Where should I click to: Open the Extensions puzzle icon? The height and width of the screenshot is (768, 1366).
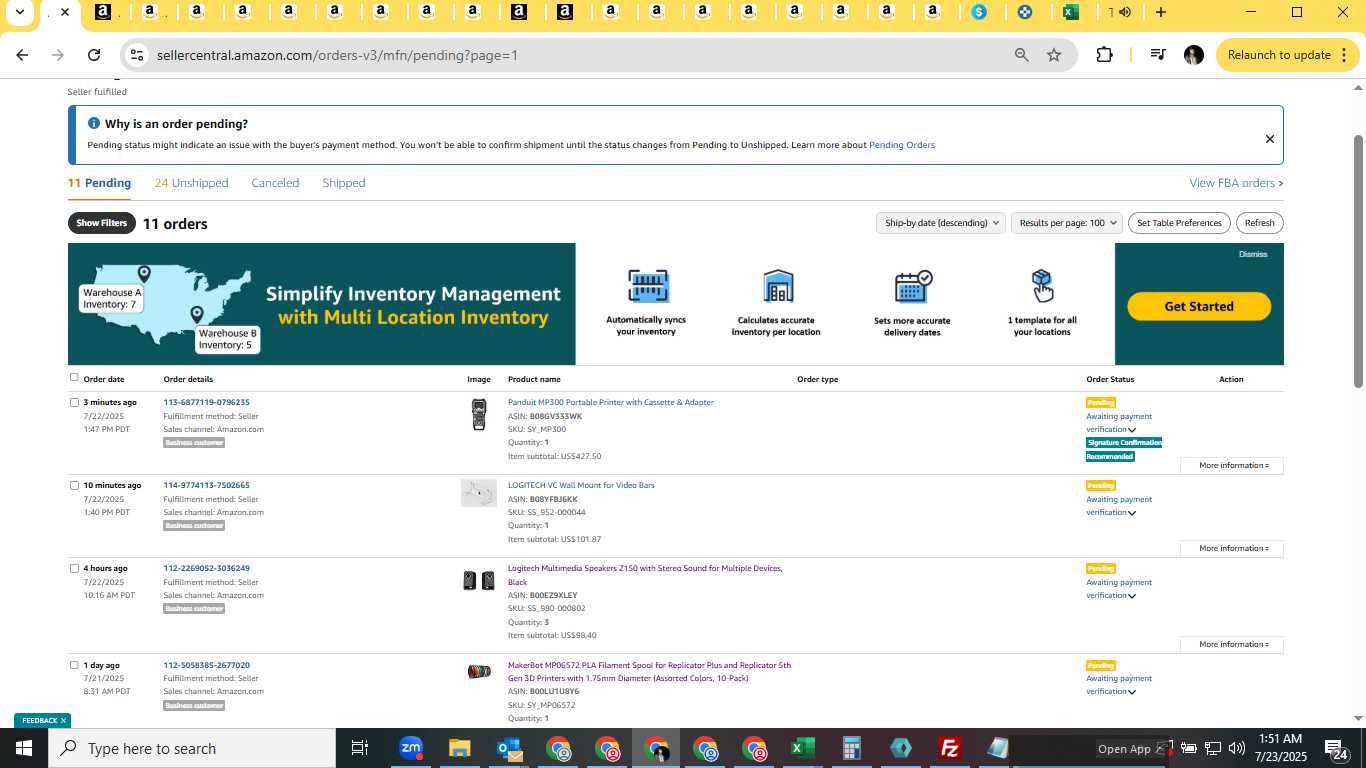coord(1104,55)
